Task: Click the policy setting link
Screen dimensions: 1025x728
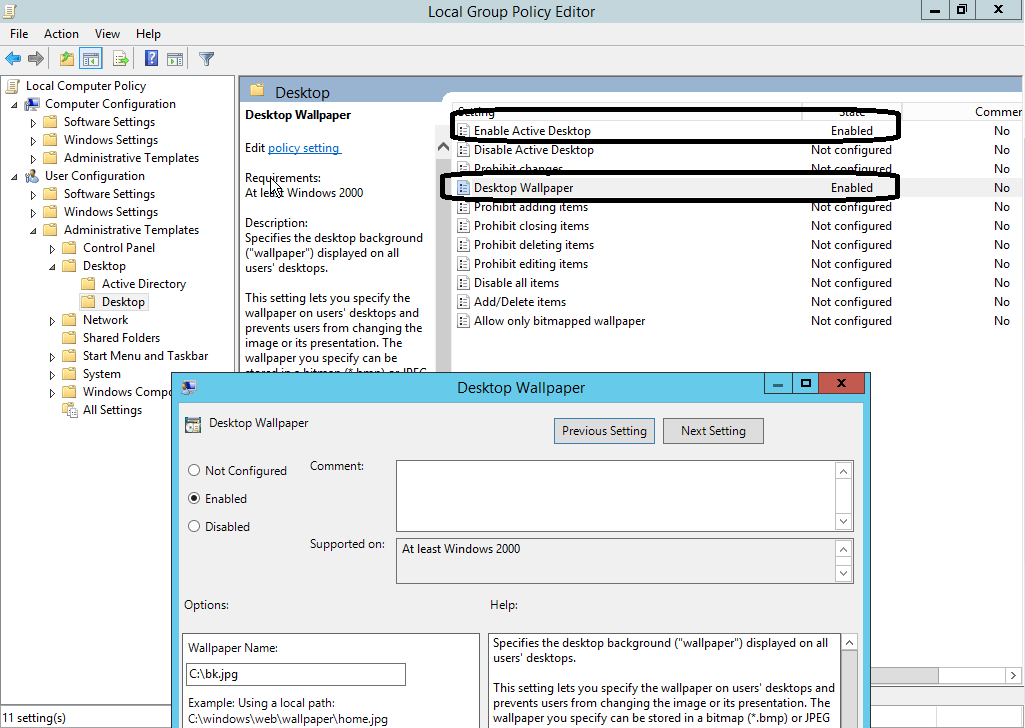Action: click(304, 148)
